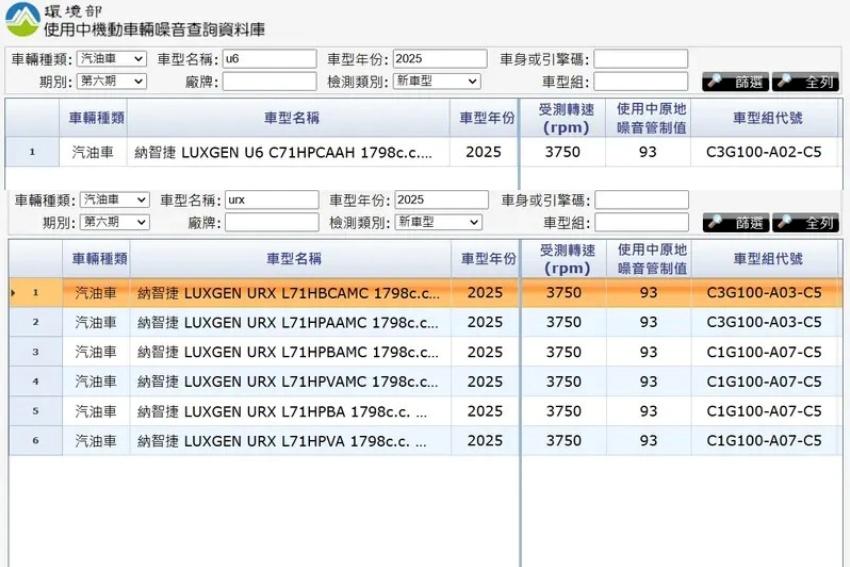The image size is (850, 567).
Task: Click 全列 button in the u6 search form
Action: coord(806,82)
